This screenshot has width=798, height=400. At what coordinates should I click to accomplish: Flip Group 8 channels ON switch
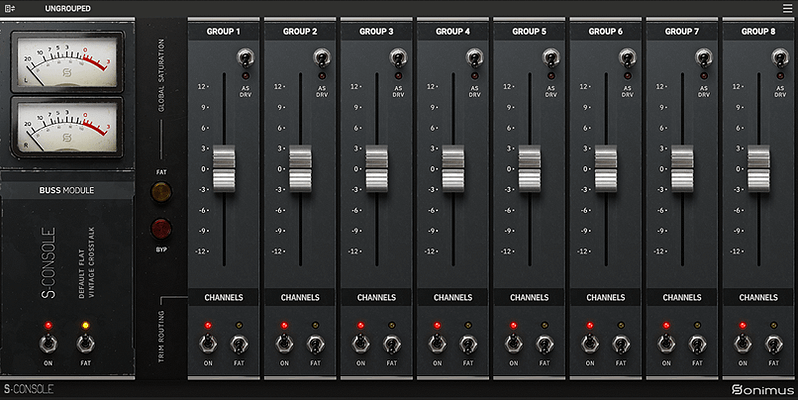(743, 344)
